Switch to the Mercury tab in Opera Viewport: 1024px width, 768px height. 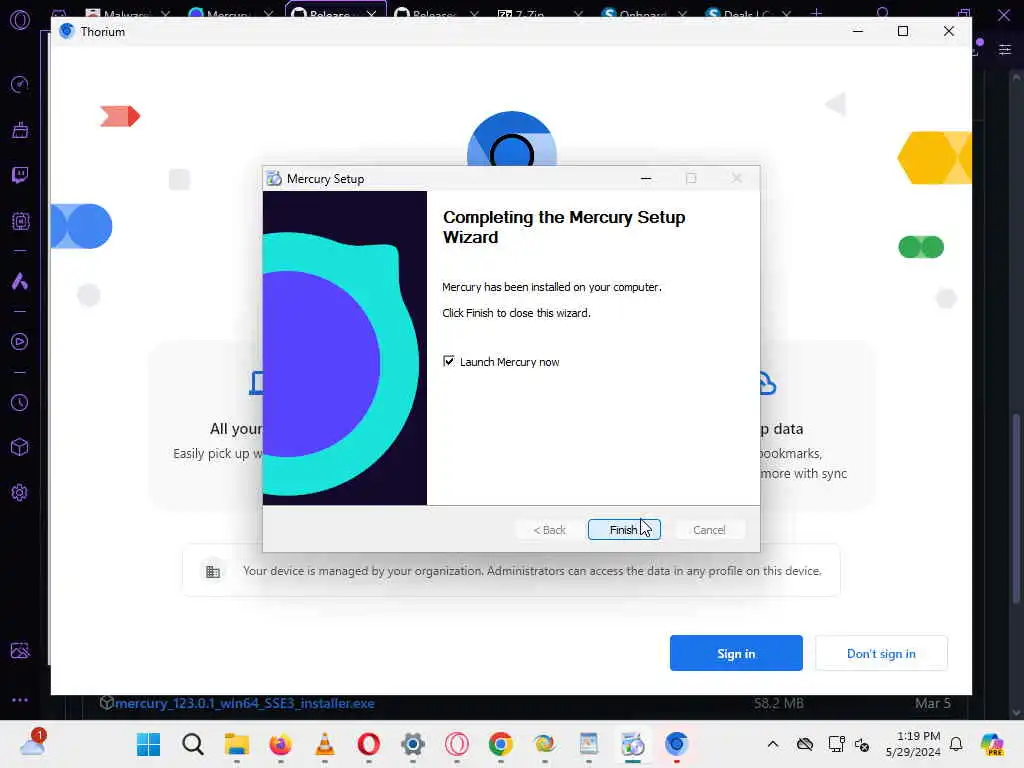[x=231, y=13]
